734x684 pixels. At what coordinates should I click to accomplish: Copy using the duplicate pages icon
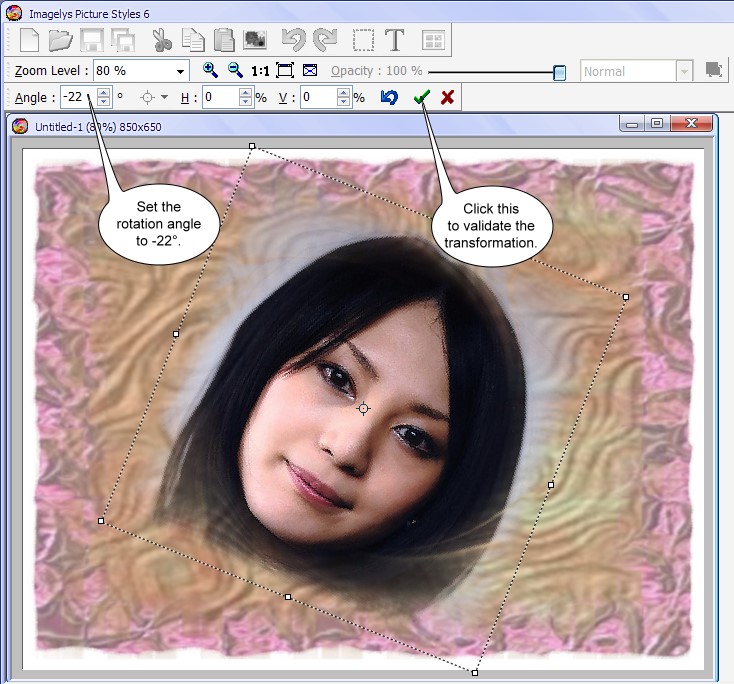[x=193, y=40]
